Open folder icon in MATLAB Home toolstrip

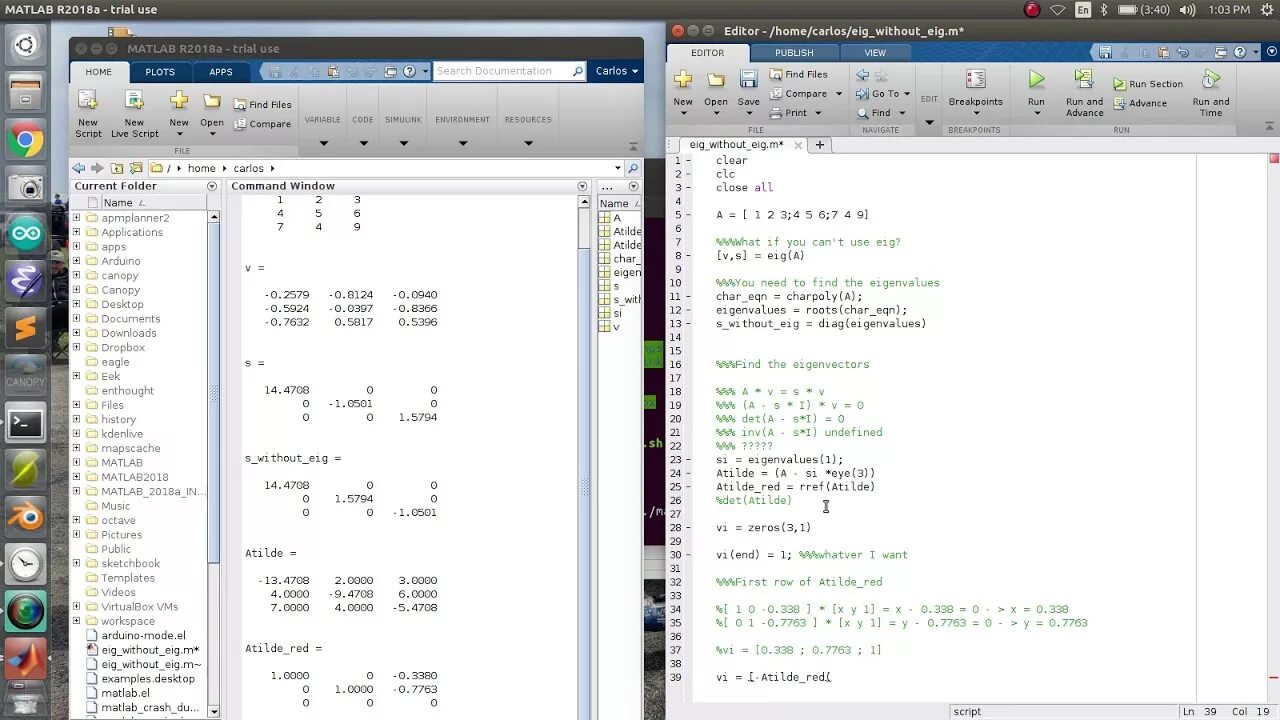[x=212, y=101]
